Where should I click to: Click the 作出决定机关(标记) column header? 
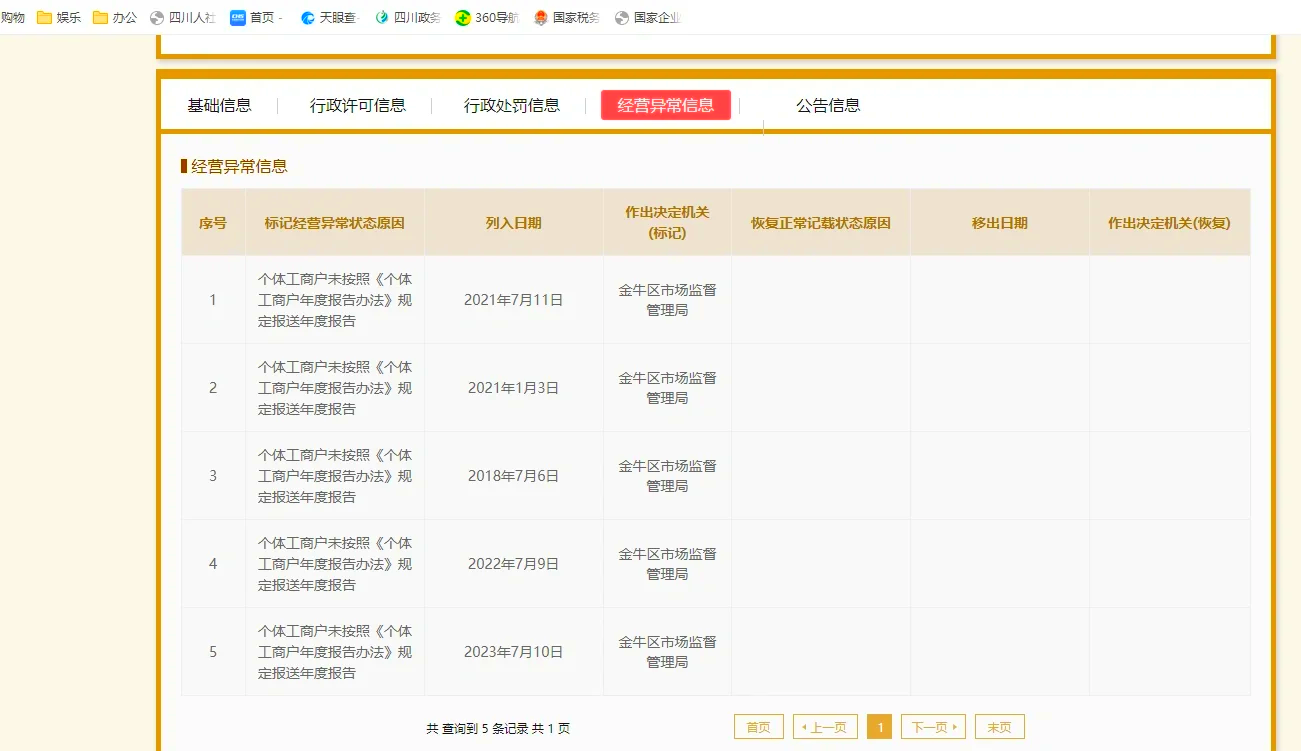point(667,223)
